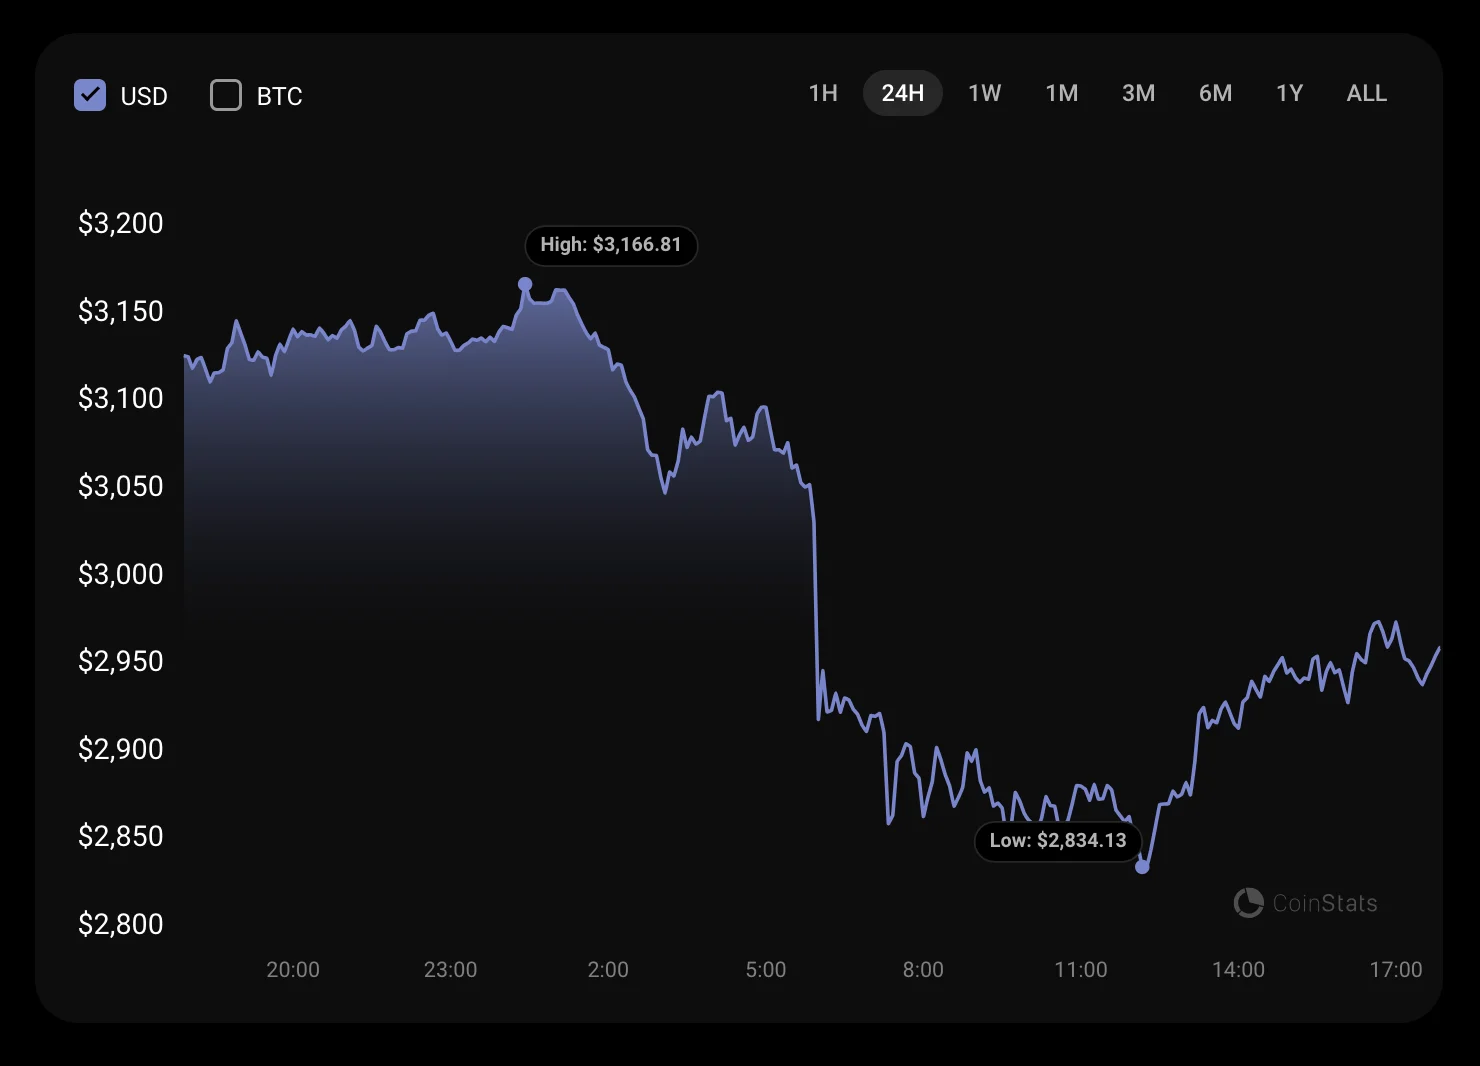1480x1066 pixels.
Task: Click the USD label text
Action: (x=144, y=96)
